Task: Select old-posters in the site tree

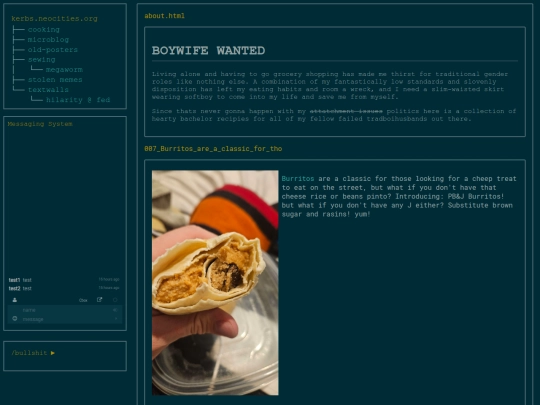Action: click(53, 50)
